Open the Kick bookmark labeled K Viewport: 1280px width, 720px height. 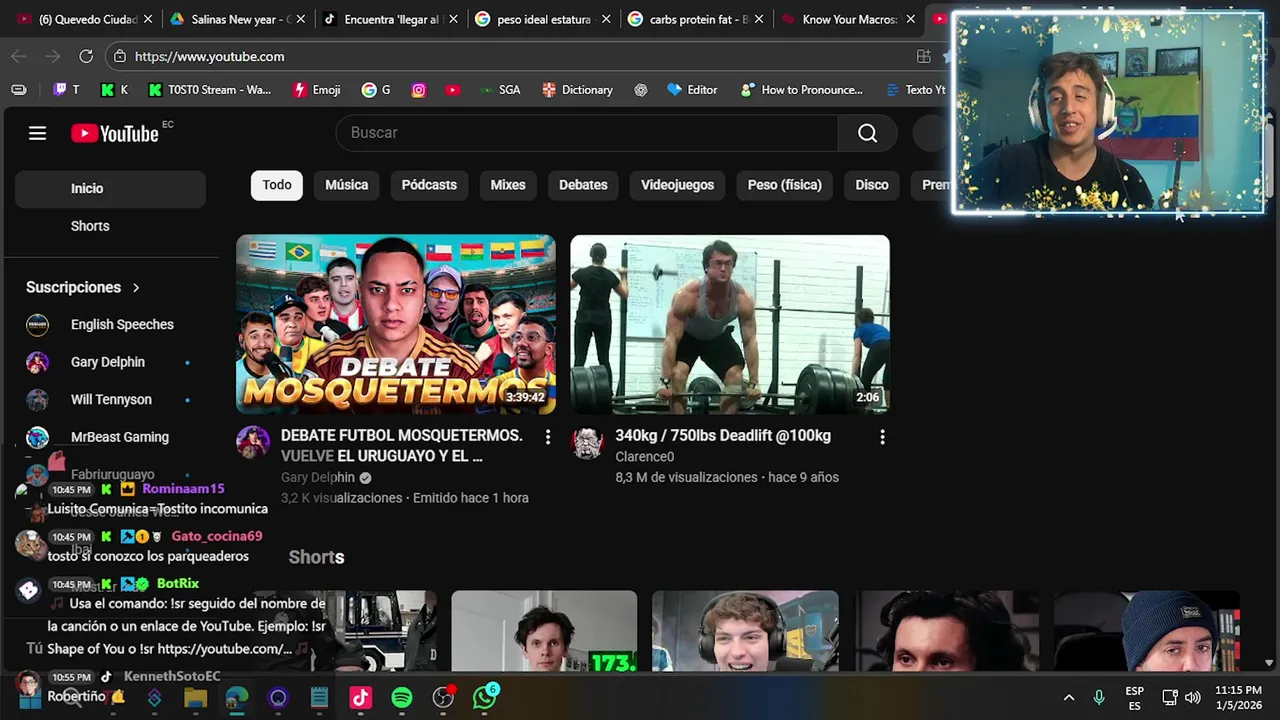[114, 89]
